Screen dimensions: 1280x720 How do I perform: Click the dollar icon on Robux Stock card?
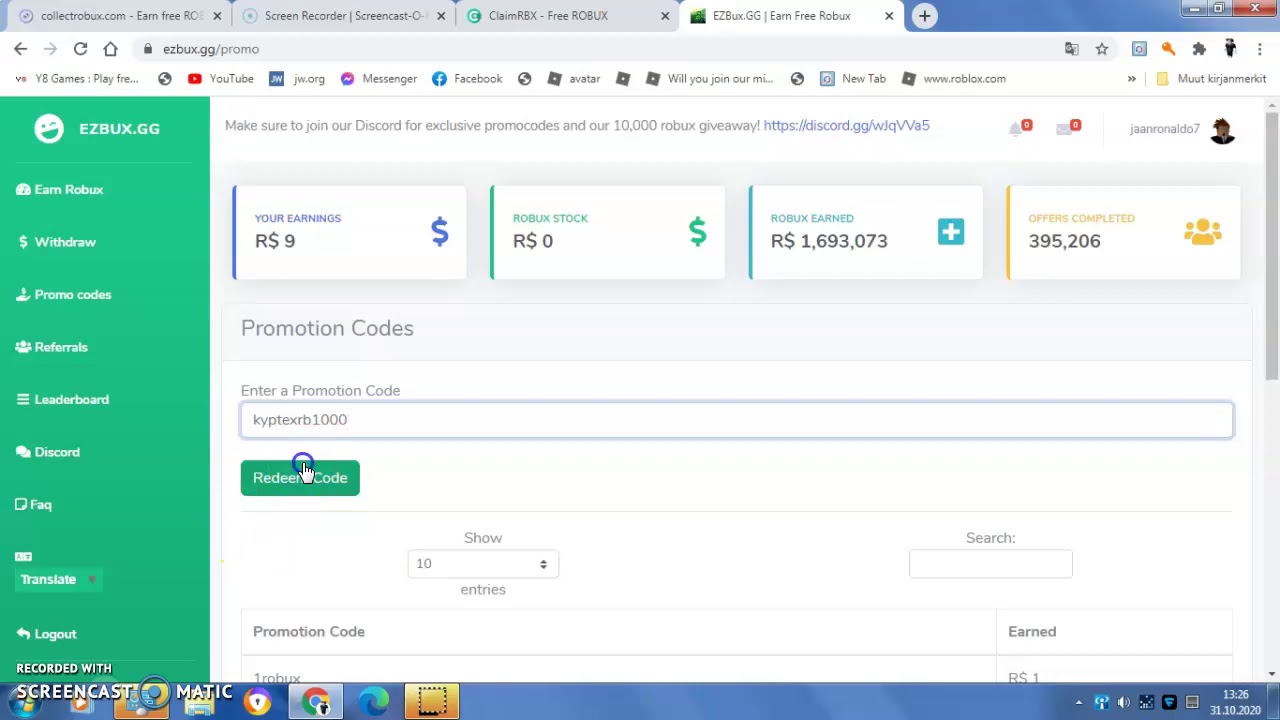(x=698, y=232)
